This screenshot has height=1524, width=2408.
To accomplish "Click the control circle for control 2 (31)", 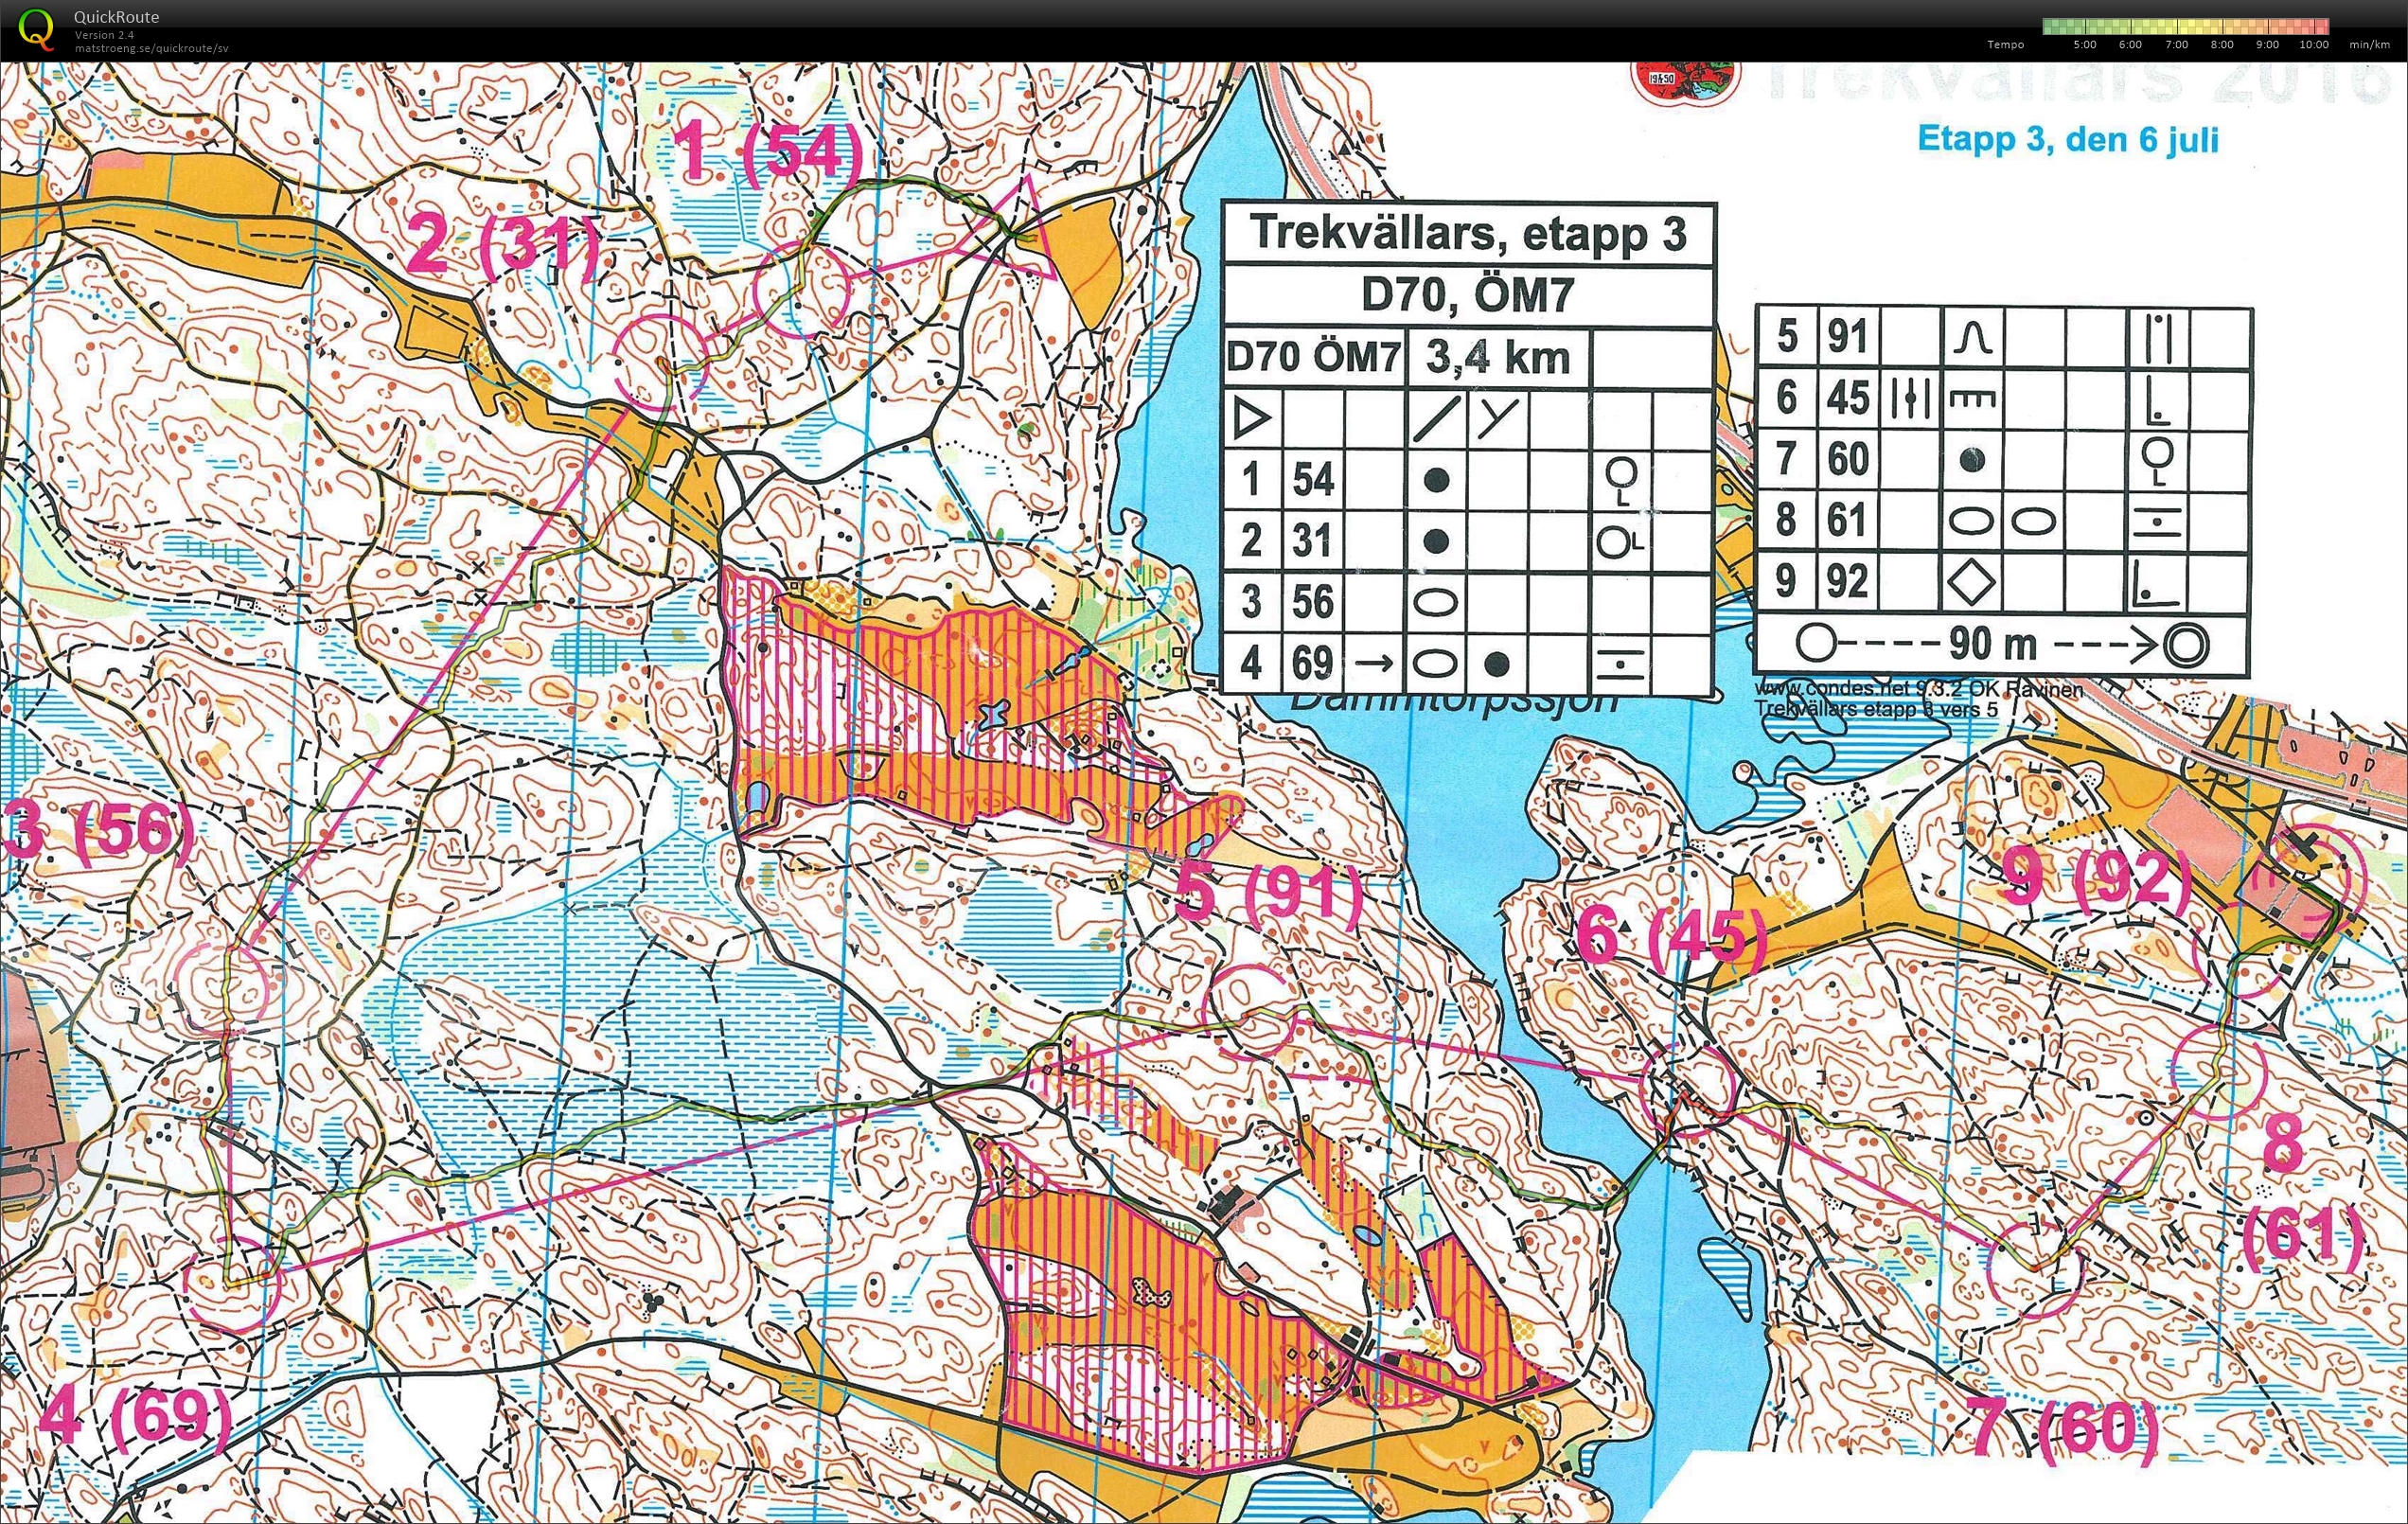I will [660, 362].
